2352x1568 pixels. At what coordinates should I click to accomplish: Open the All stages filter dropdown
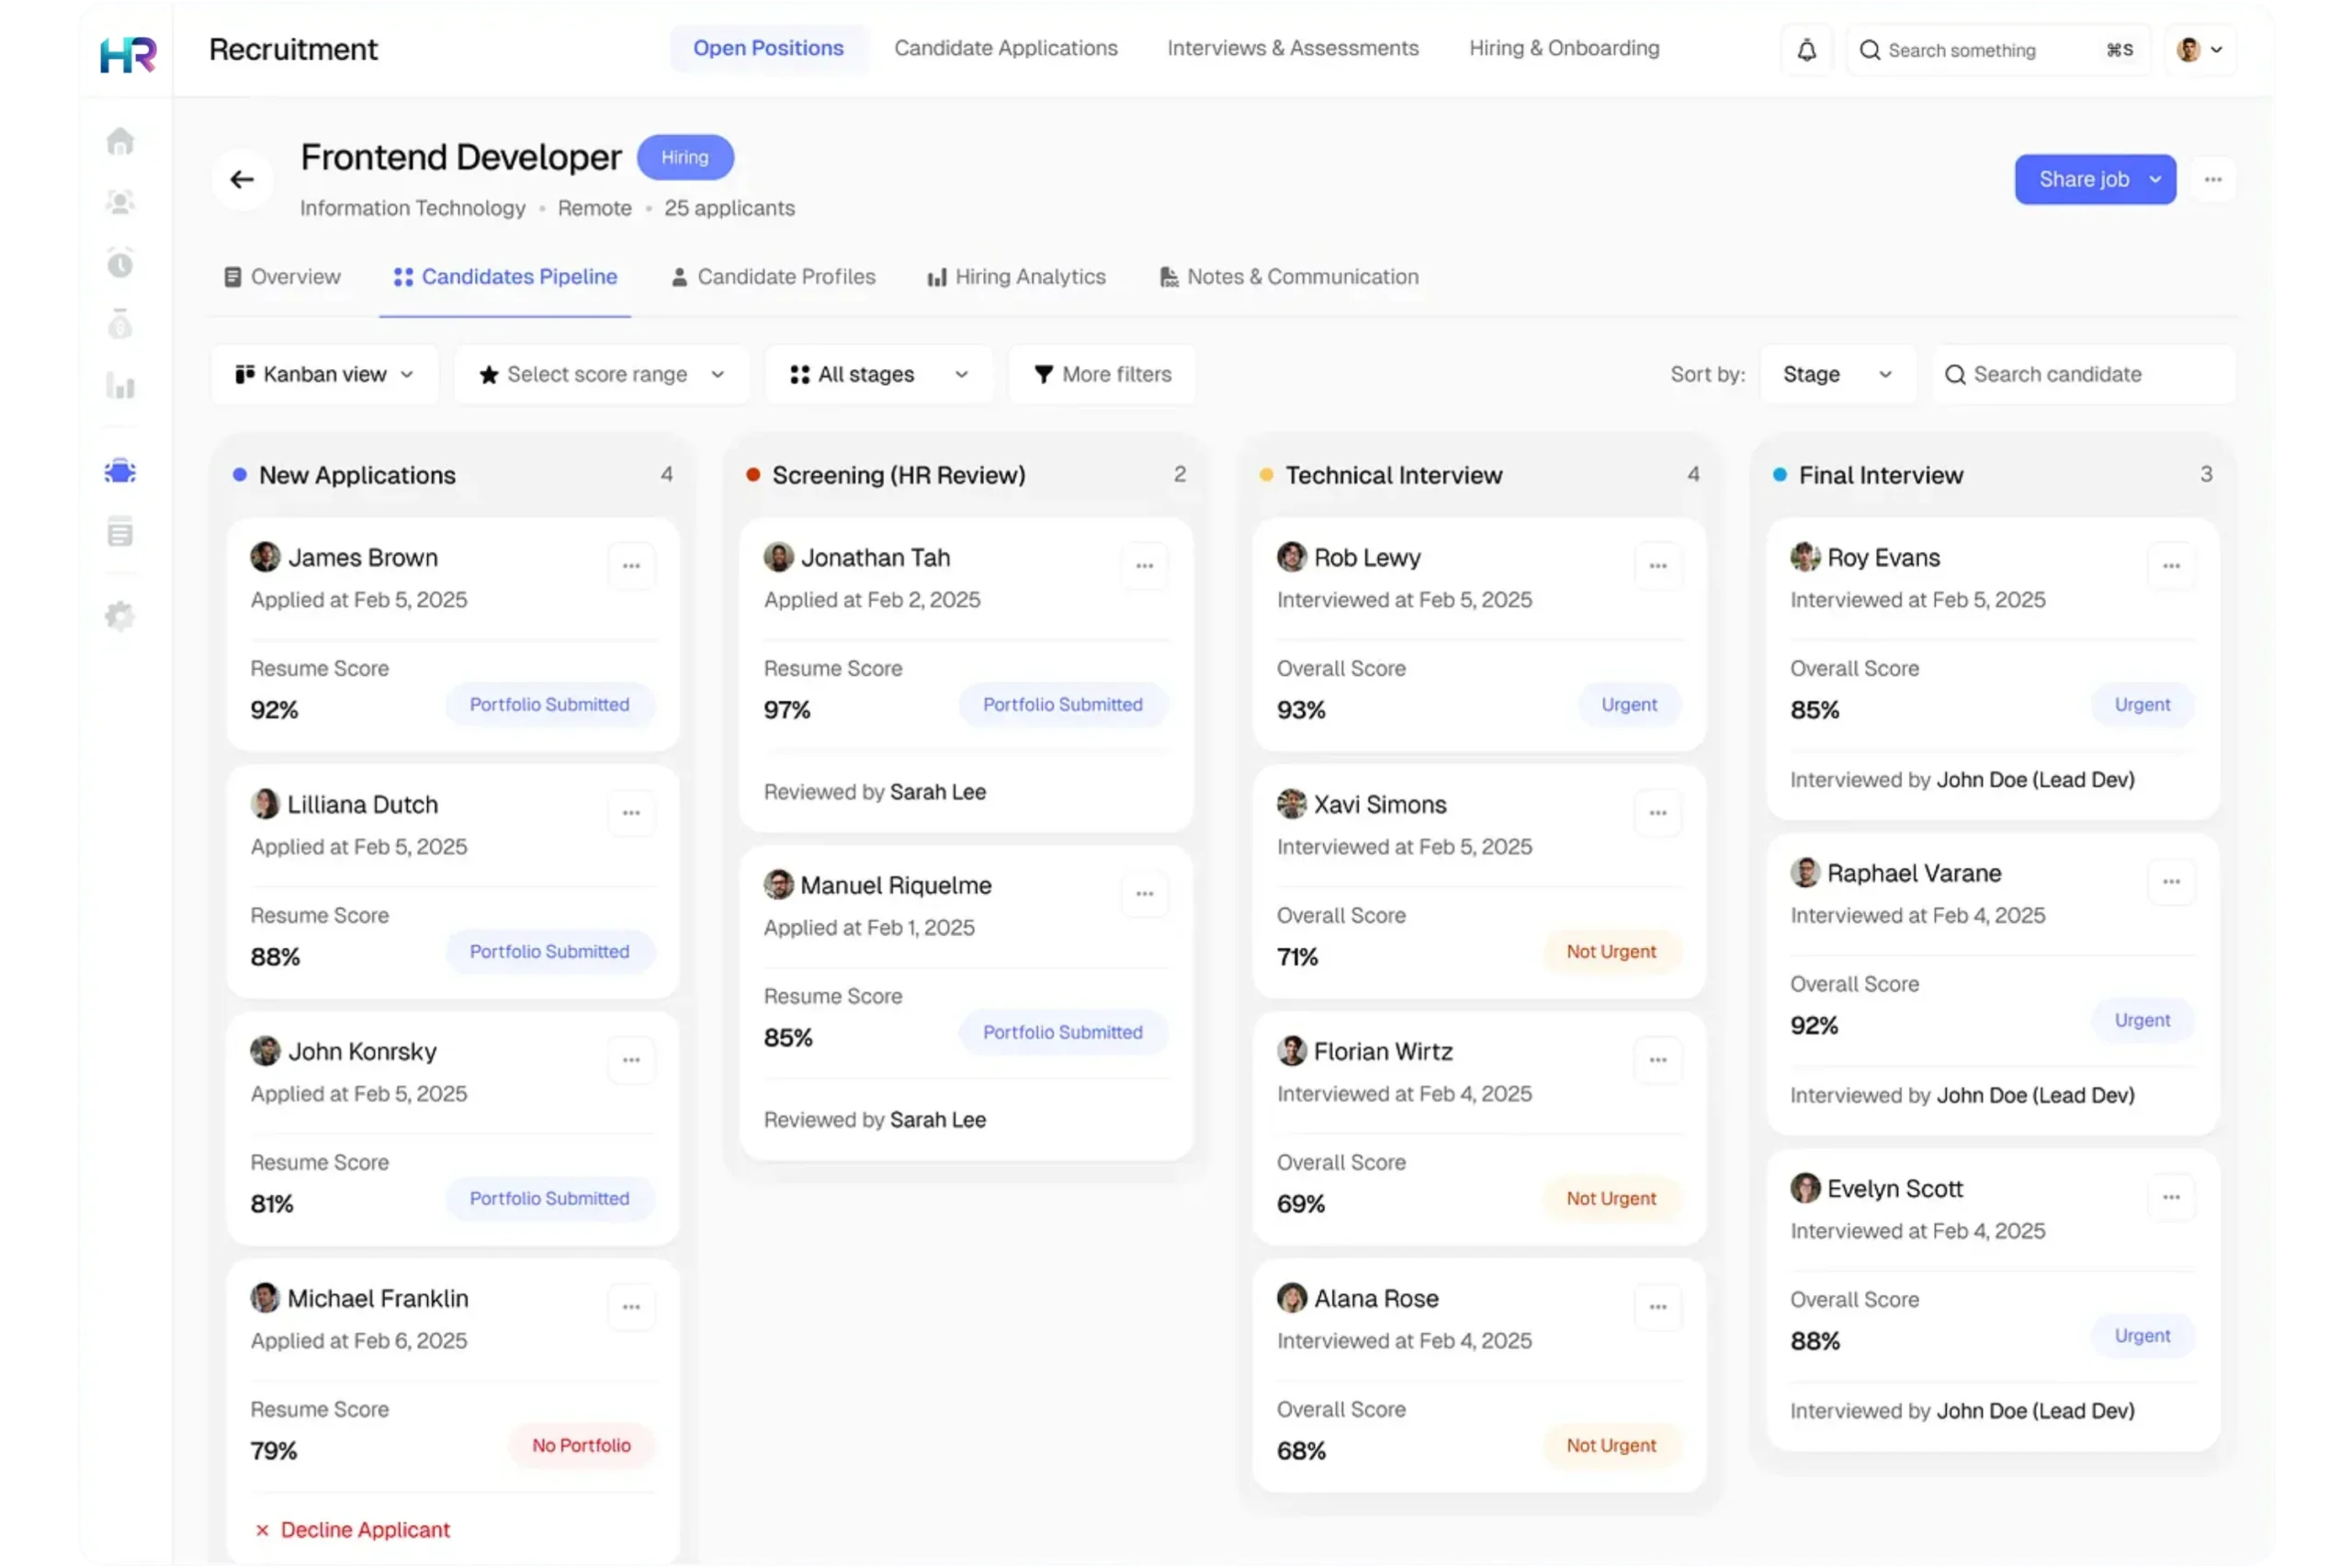pyautogui.click(x=878, y=374)
